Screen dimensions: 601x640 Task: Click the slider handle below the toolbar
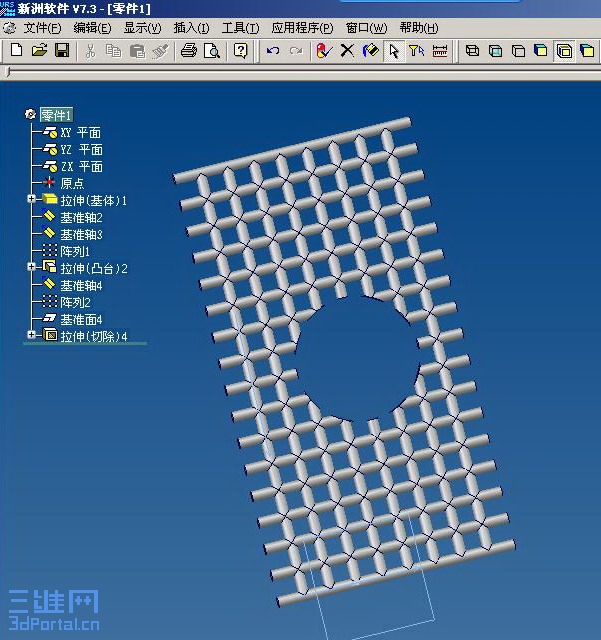click(x=7, y=72)
